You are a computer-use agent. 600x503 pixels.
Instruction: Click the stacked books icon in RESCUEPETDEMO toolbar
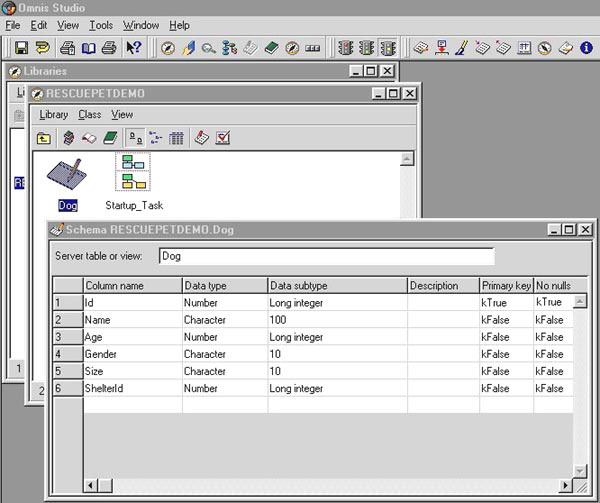pos(69,138)
